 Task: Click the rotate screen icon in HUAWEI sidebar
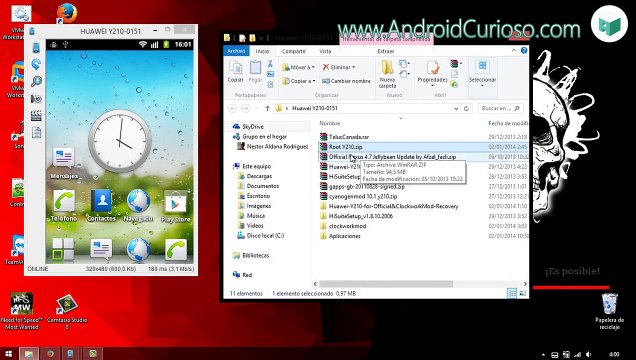point(36,64)
